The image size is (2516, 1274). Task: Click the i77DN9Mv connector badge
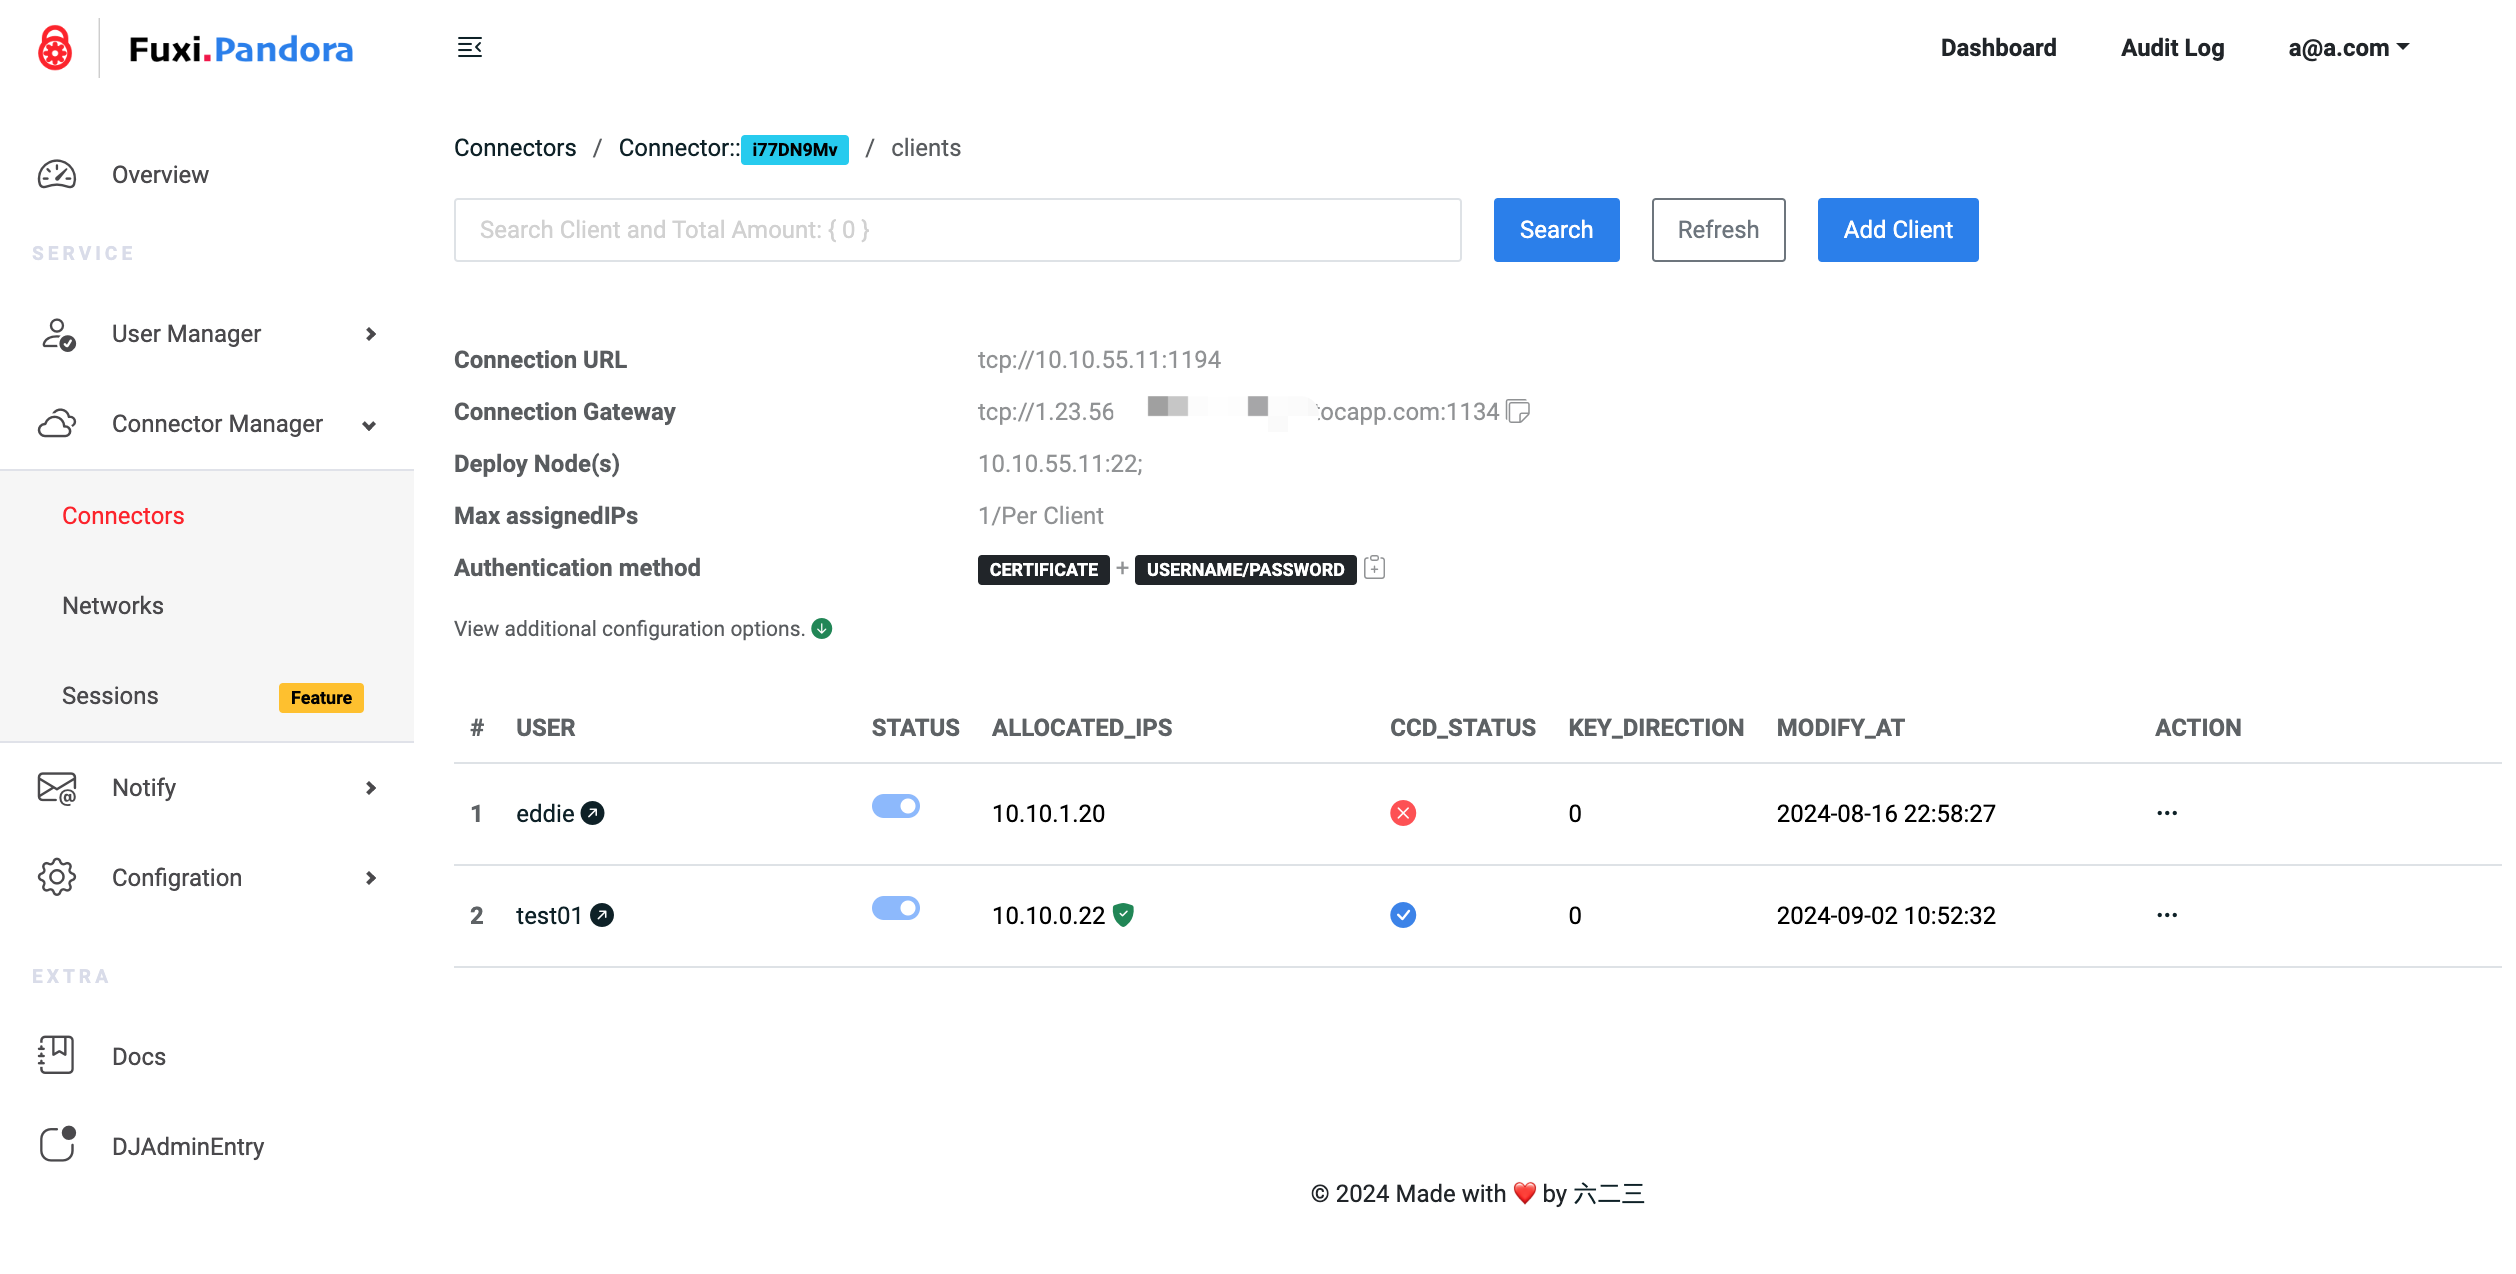point(795,150)
